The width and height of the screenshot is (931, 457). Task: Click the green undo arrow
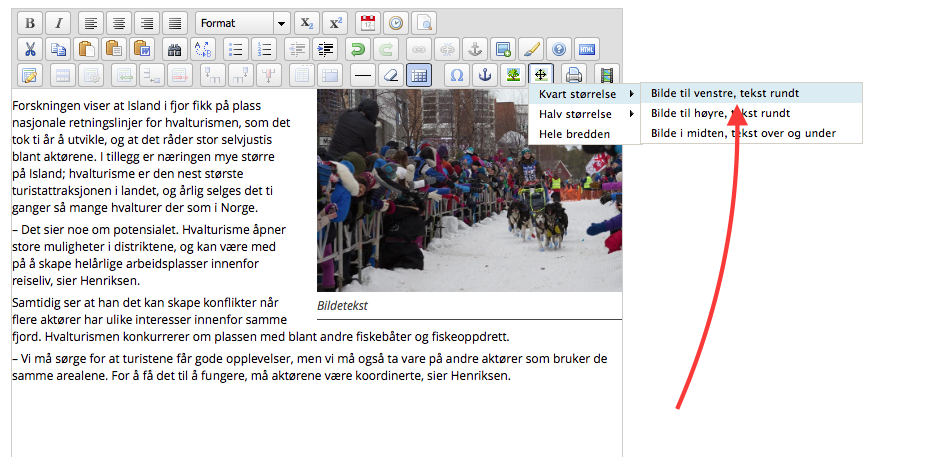(x=357, y=49)
